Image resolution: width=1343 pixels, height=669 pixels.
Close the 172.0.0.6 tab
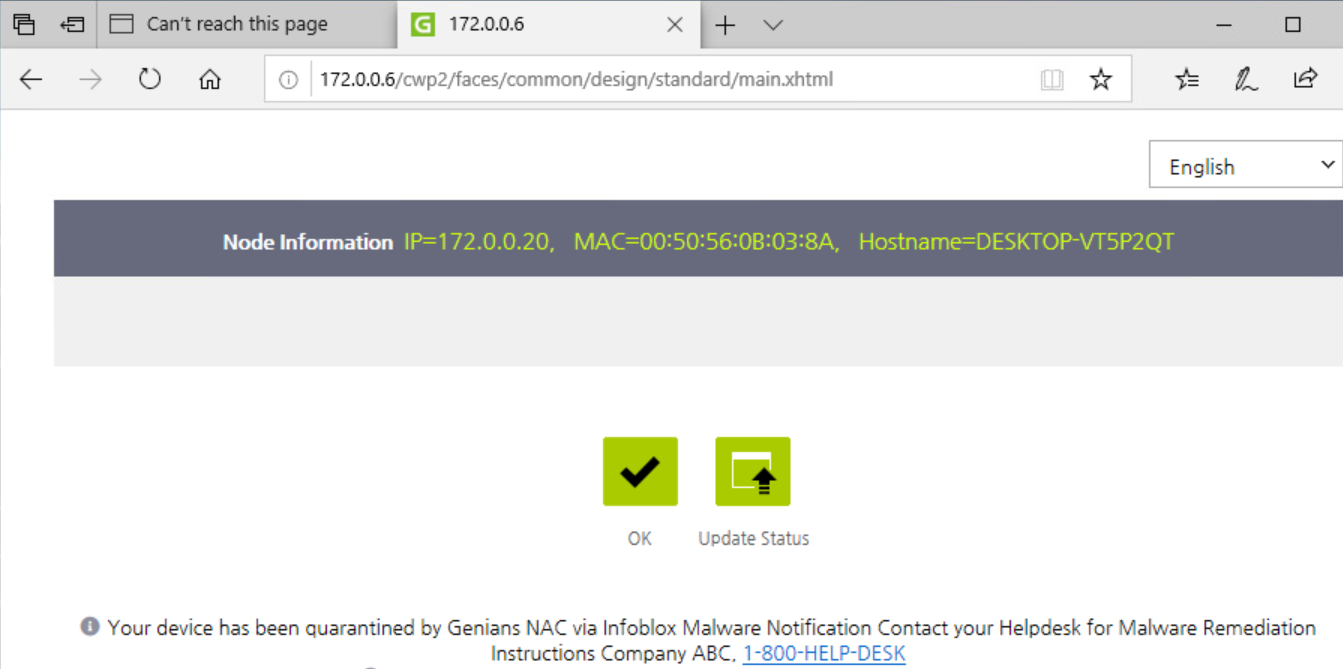click(675, 25)
